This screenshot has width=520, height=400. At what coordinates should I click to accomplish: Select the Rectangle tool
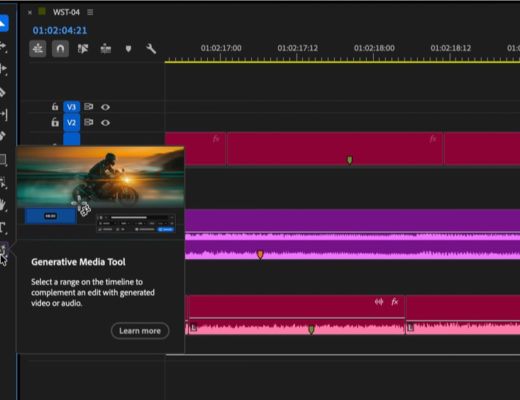tap(3, 160)
